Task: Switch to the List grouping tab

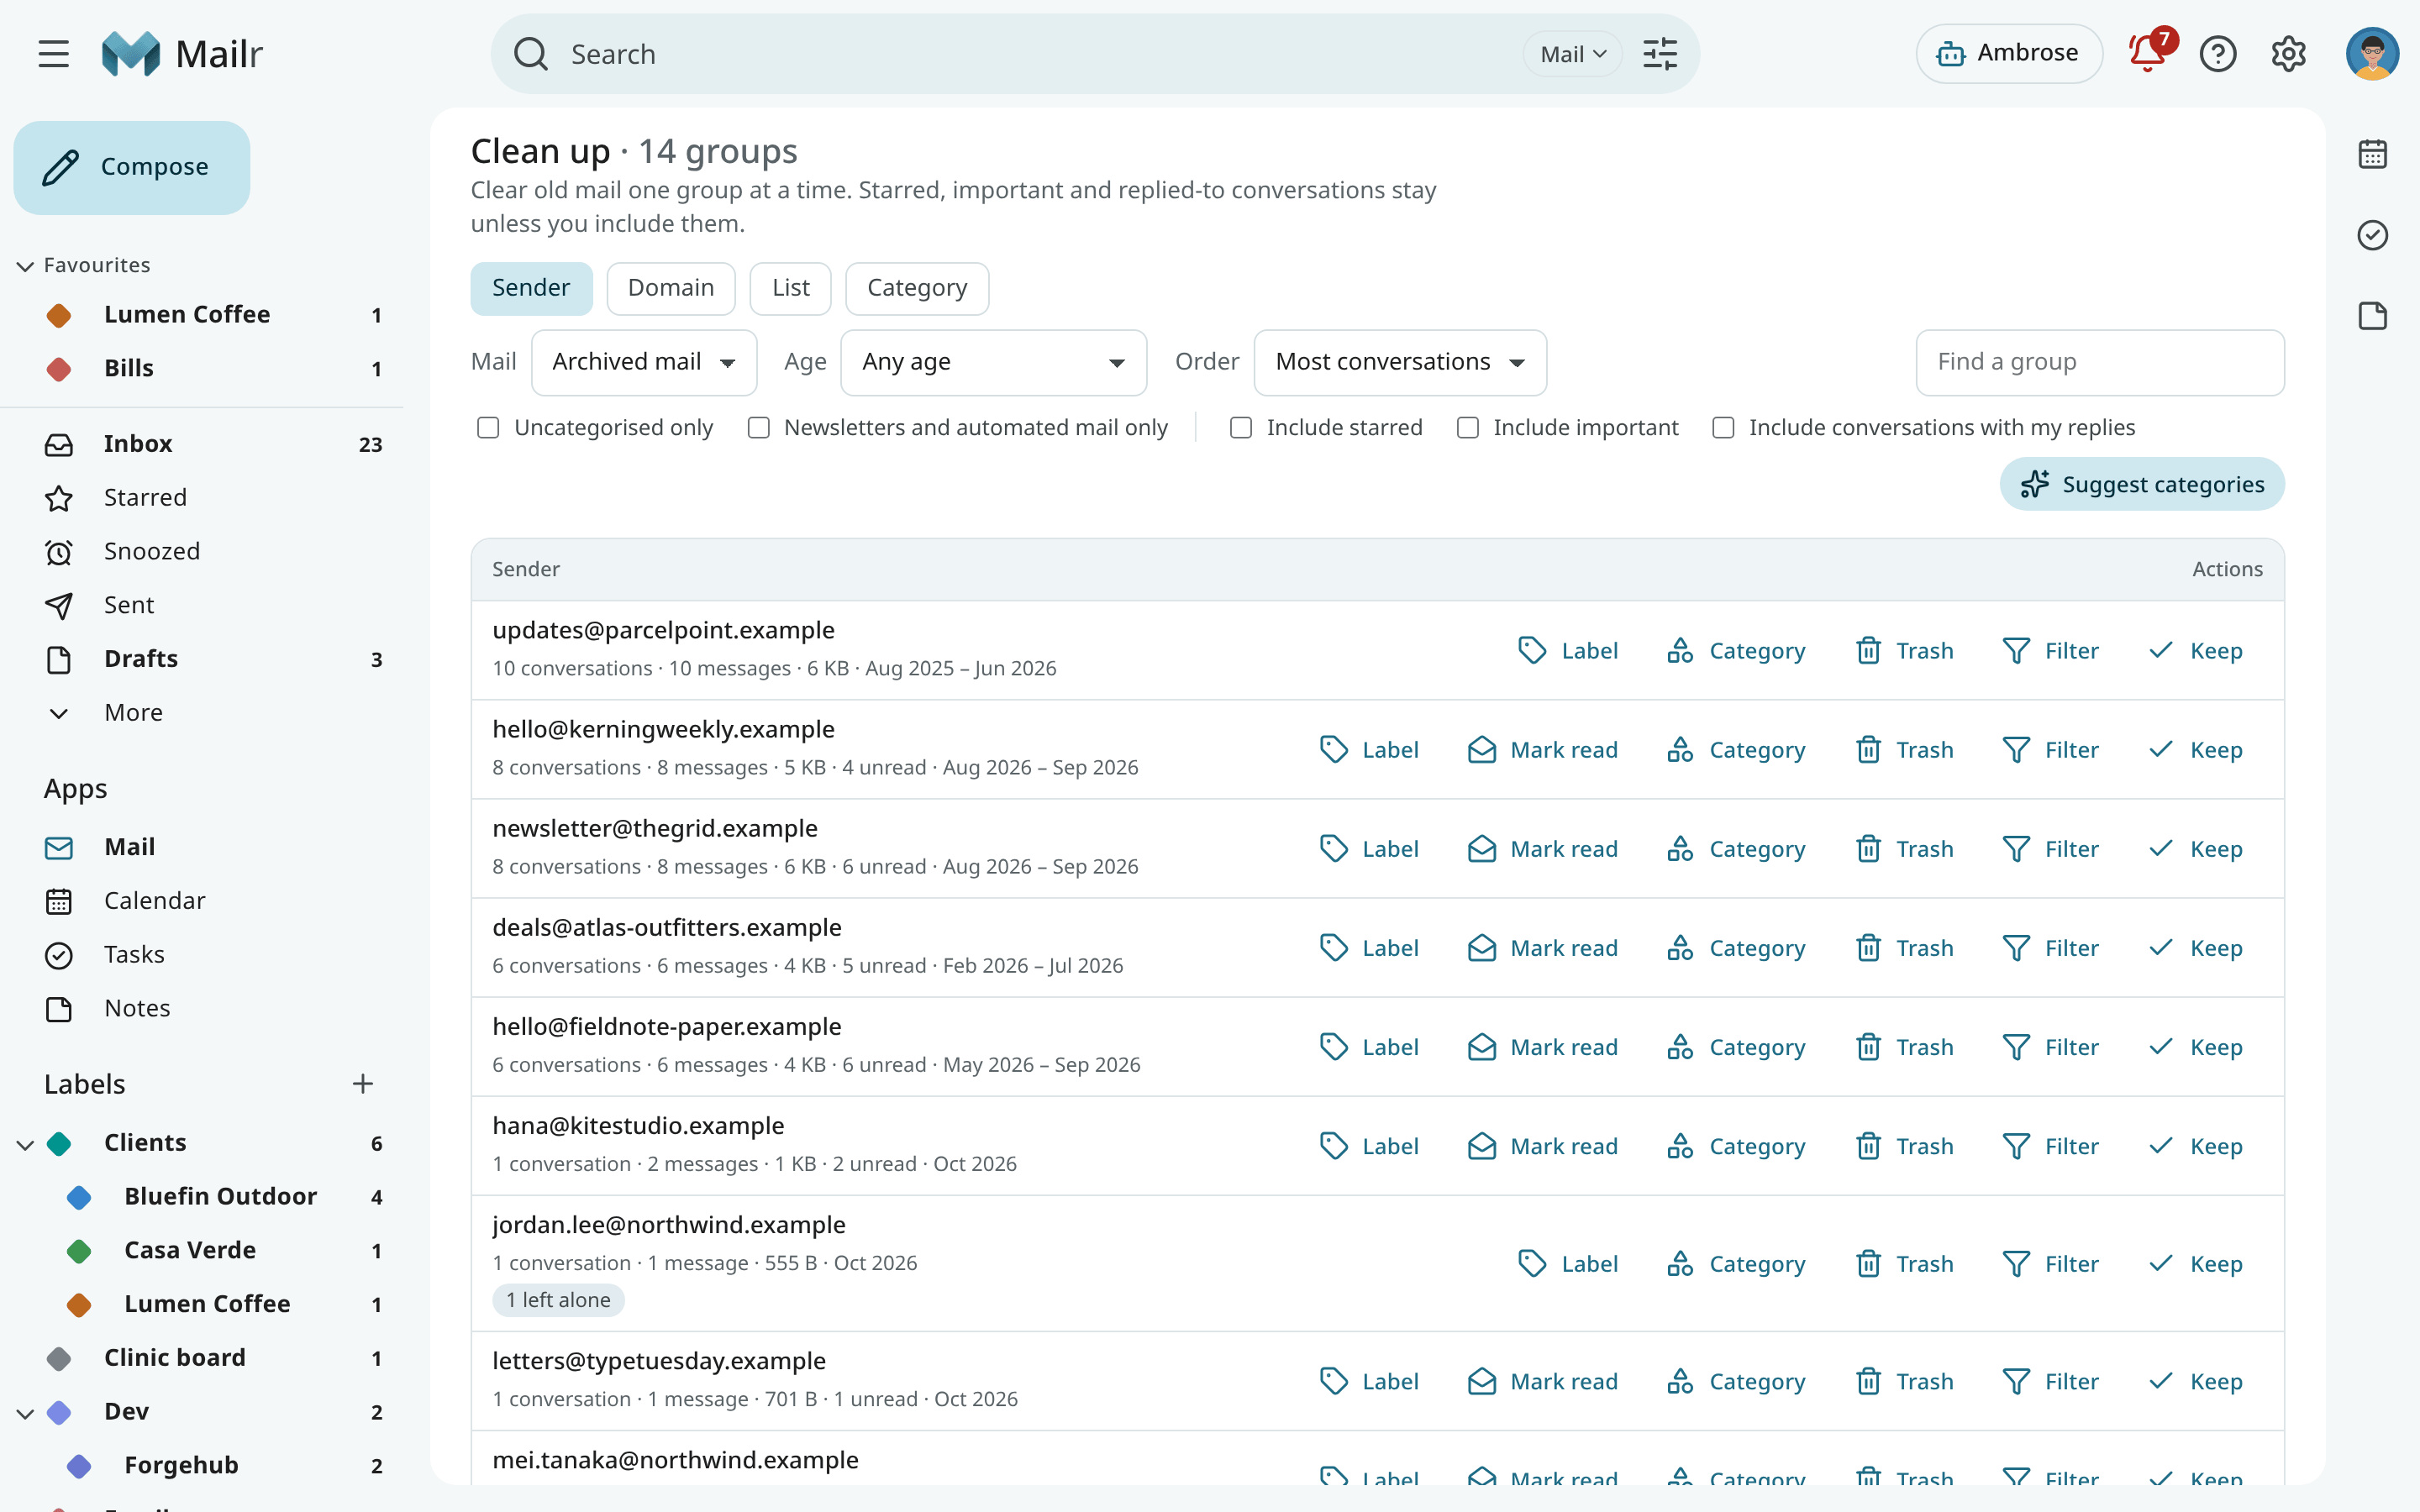Action: point(790,288)
